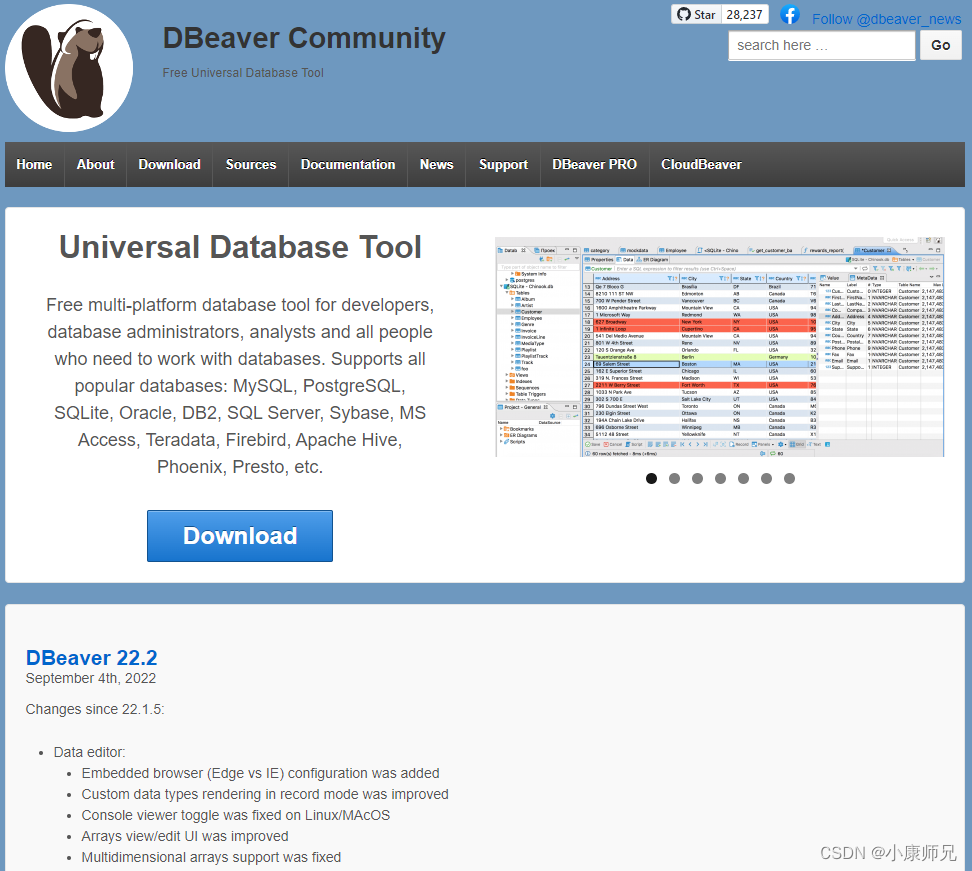This screenshot has width=972, height=871.
Task: Click the Changes since 22.1.5 text
Action: [x=95, y=709]
